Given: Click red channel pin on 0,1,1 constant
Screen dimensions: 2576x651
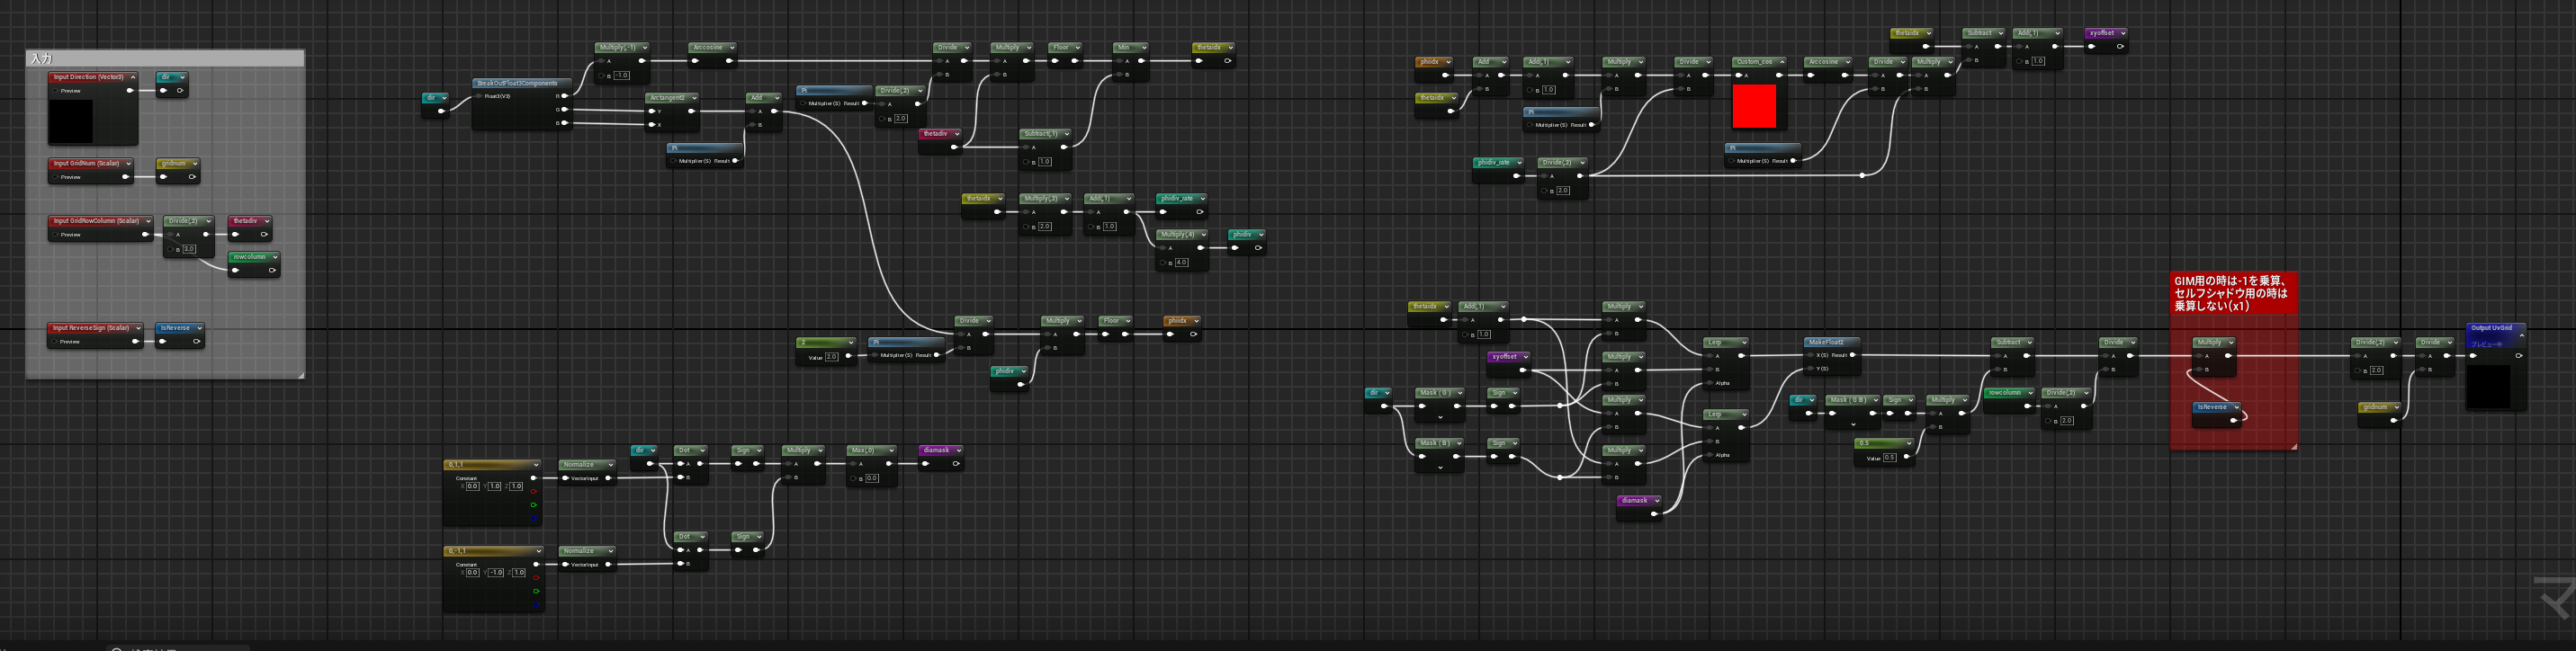Looking at the screenshot, I should click(x=534, y=492).
